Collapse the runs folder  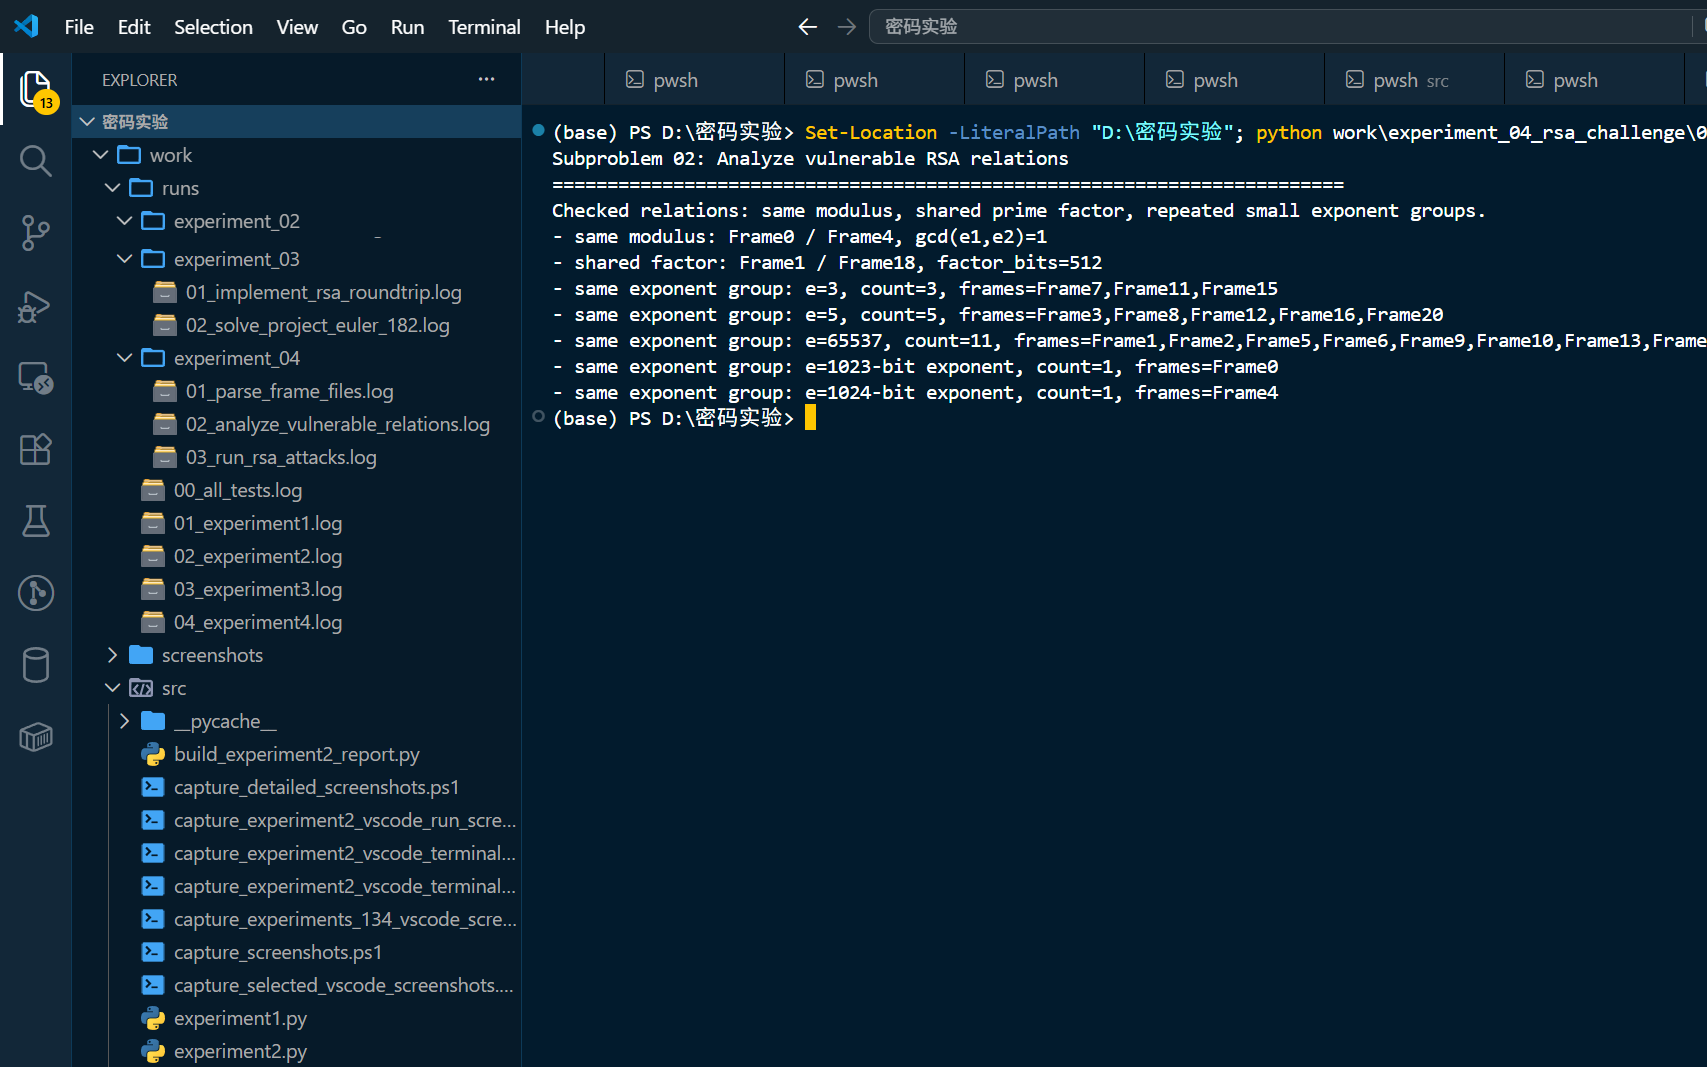(x=112, y=188)
